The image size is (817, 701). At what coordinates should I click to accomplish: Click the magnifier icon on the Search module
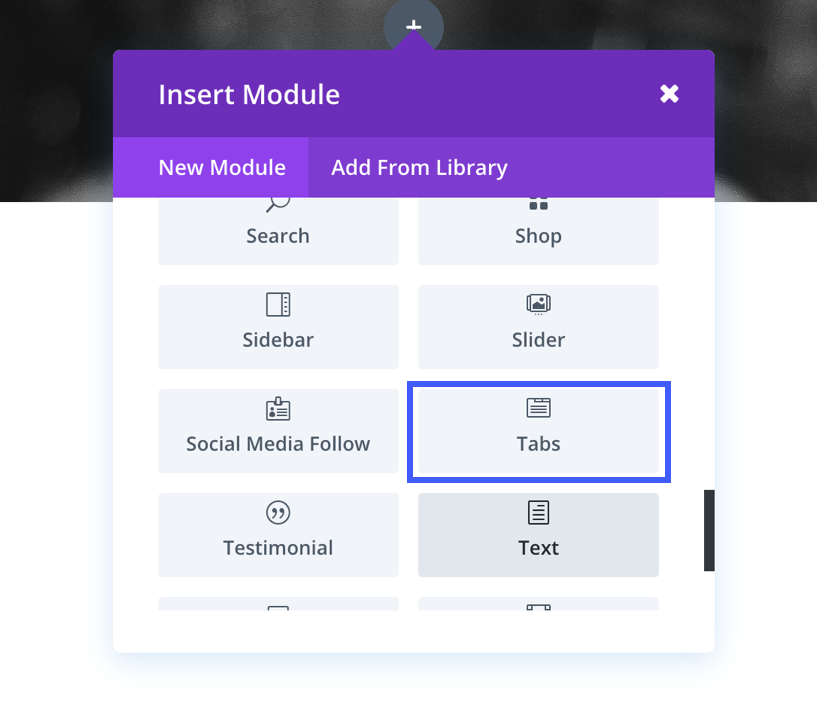[x=278, y=203]
